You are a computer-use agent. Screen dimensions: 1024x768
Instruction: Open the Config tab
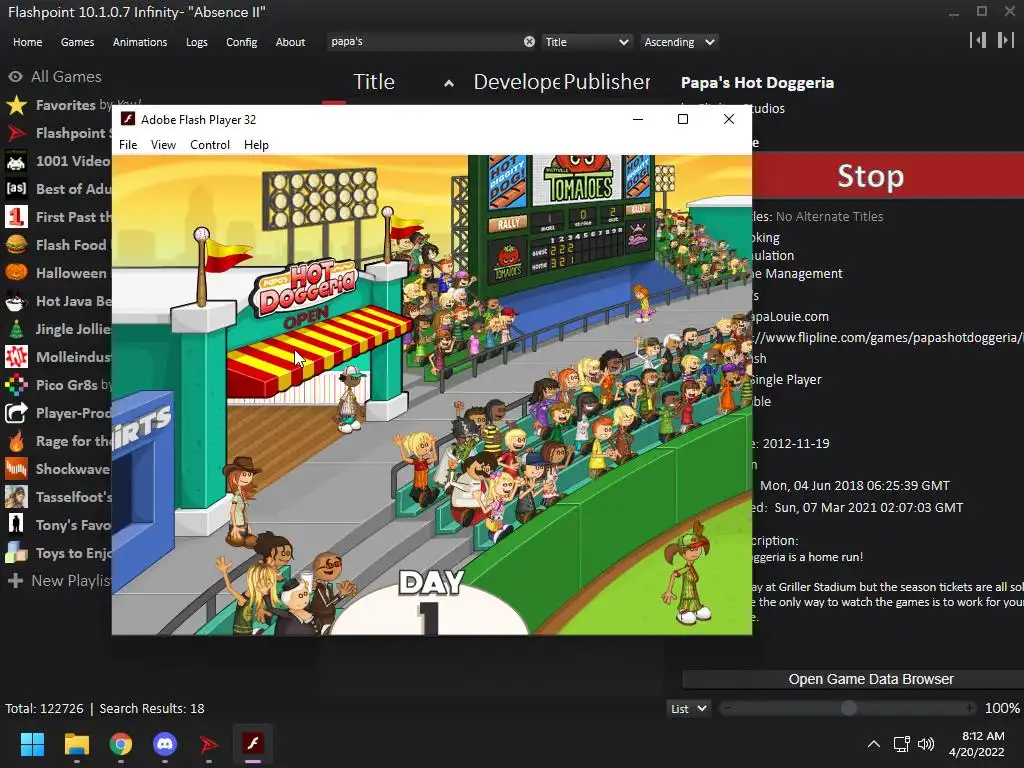(242, 42)
